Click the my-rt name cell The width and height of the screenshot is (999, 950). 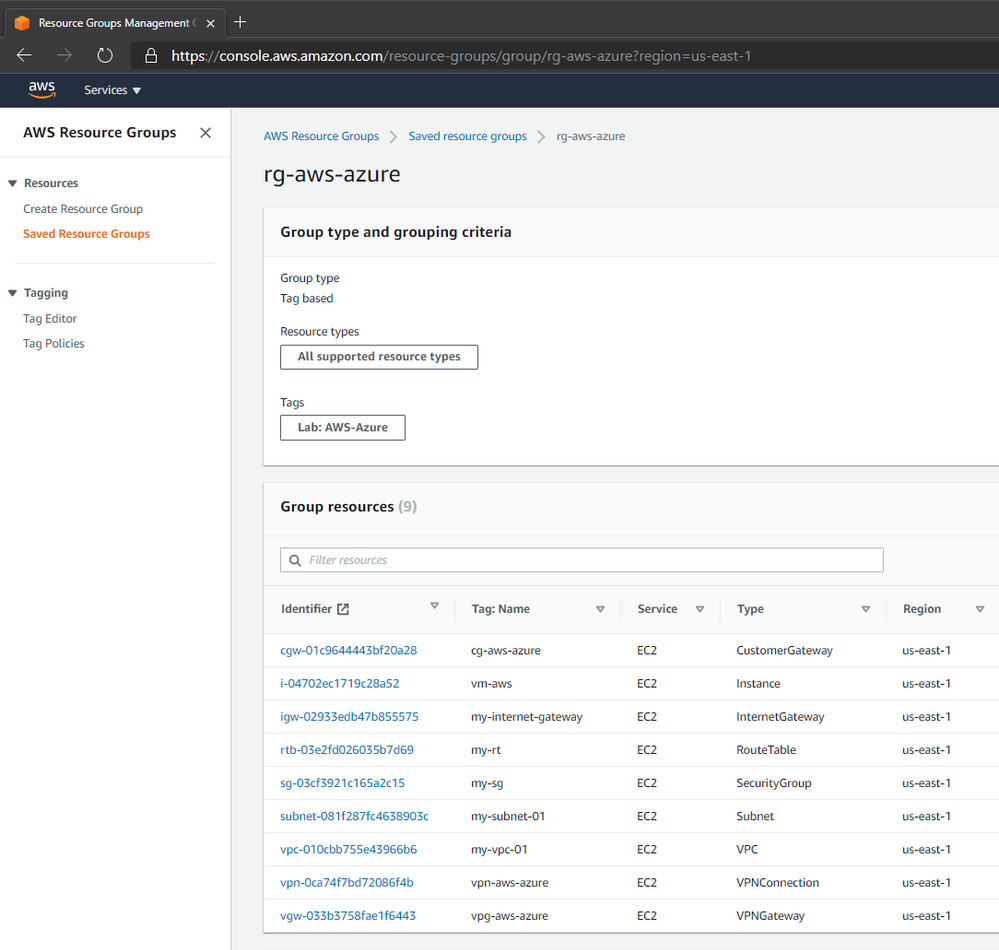(x=485, y=750)
